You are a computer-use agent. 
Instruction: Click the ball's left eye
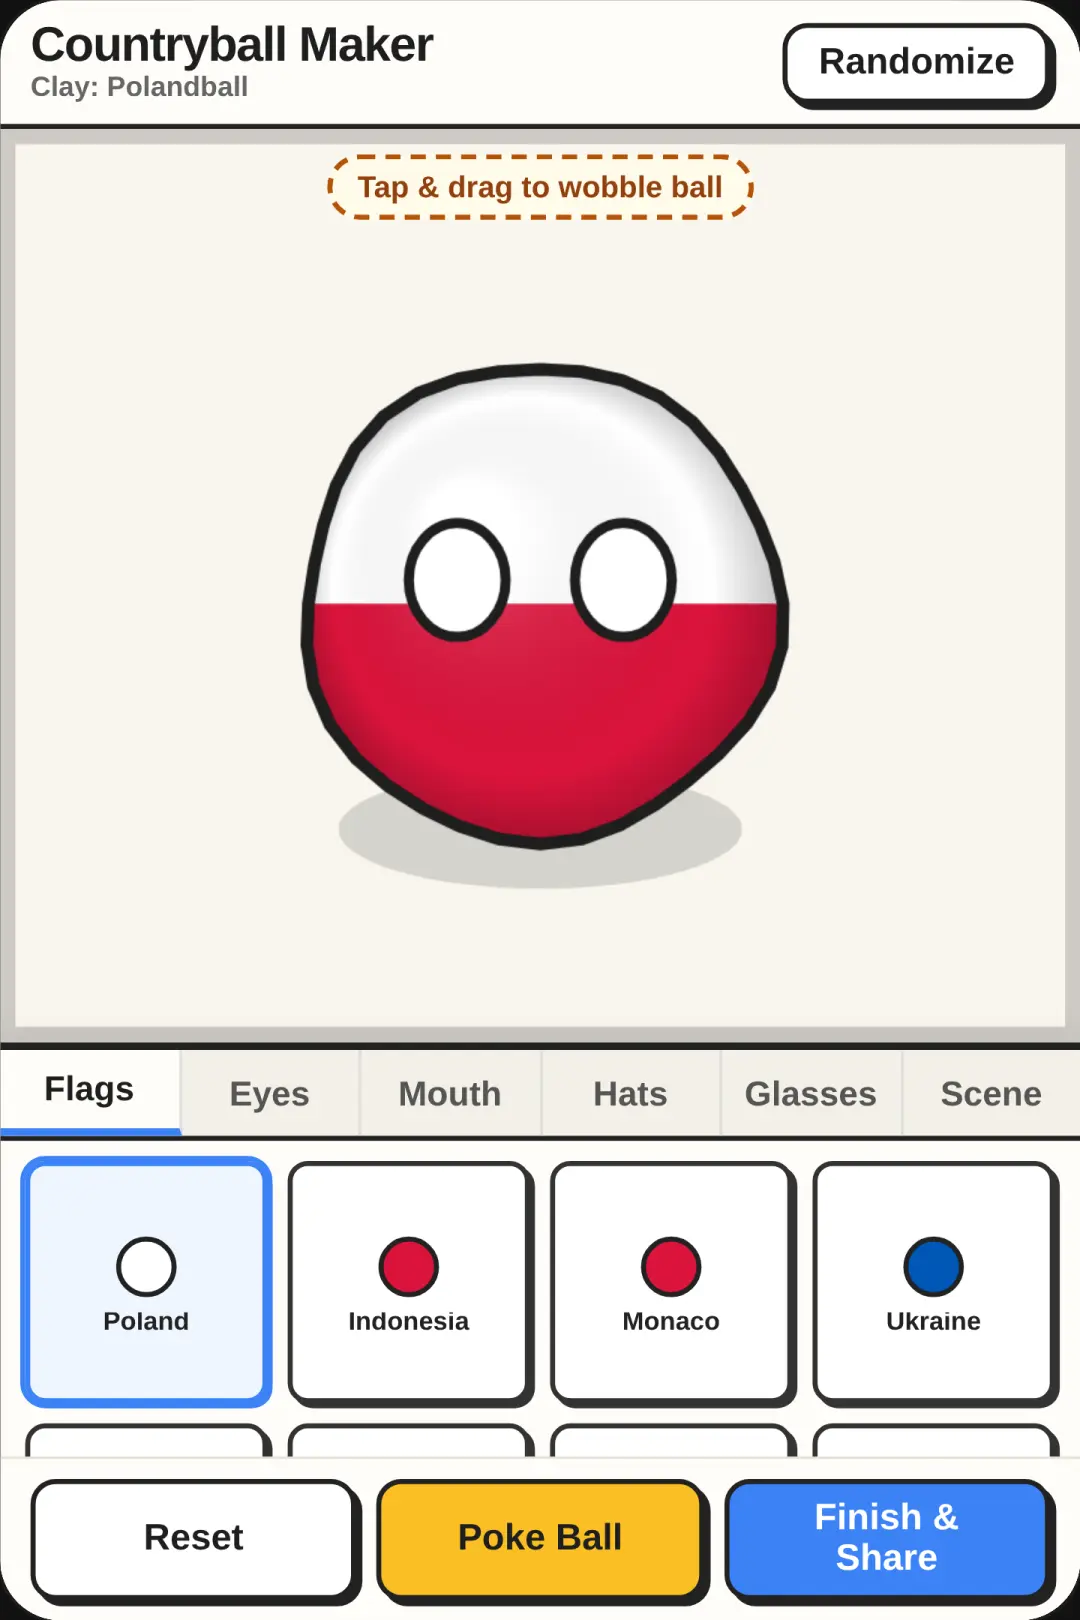[x=458, y=579]
